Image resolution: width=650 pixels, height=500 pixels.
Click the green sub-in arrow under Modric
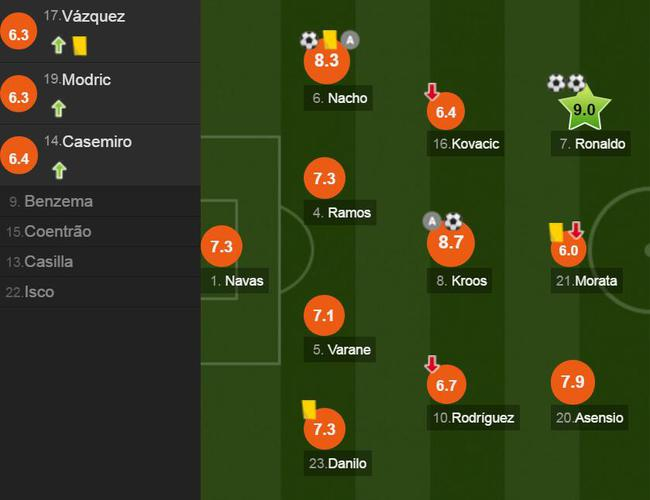59,107
